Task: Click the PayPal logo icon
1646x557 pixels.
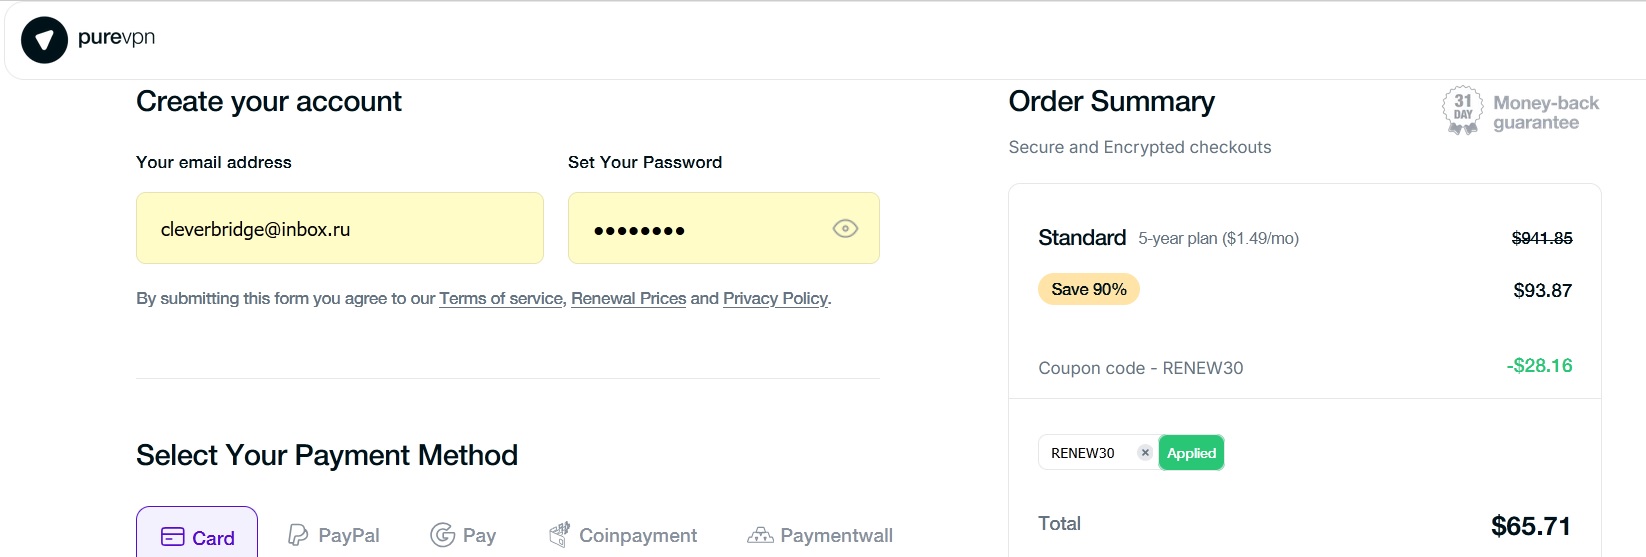Action: click(297, 535)
